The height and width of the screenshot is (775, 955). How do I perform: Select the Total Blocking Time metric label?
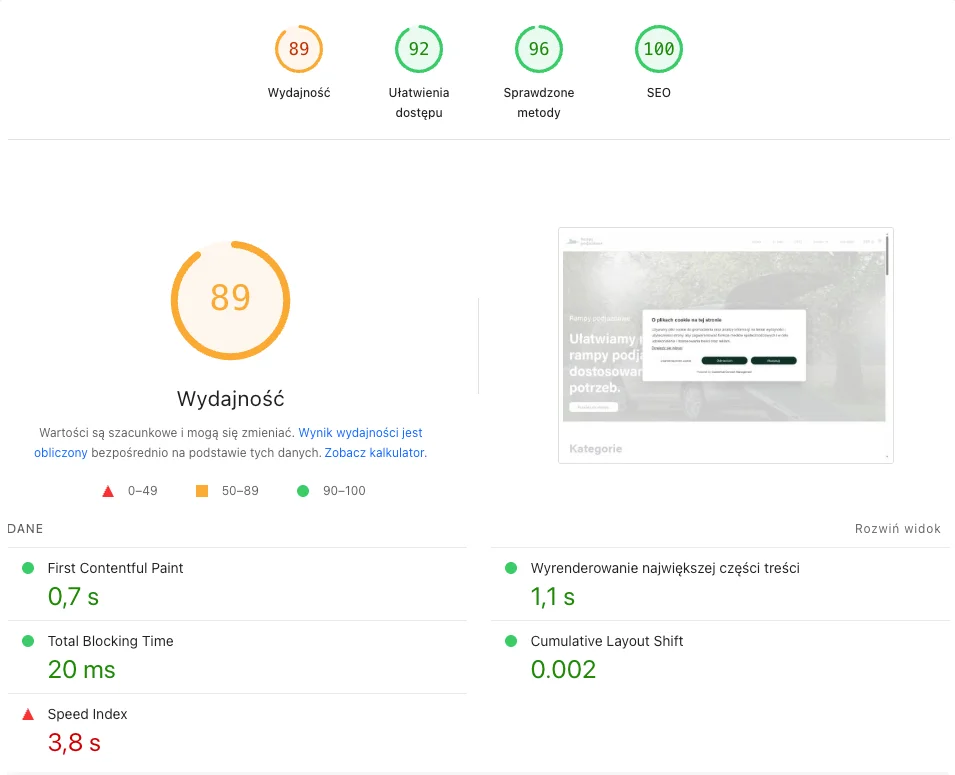pos(110,641)
